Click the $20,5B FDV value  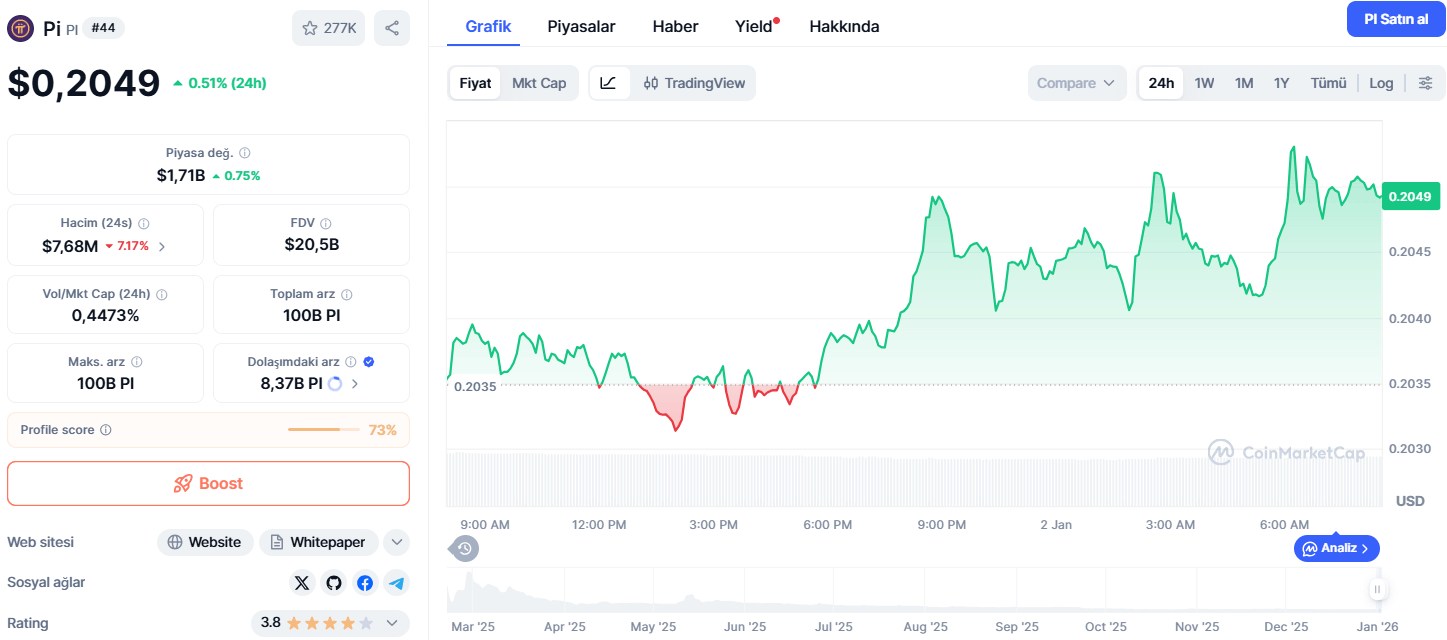[x=312, y=244]
